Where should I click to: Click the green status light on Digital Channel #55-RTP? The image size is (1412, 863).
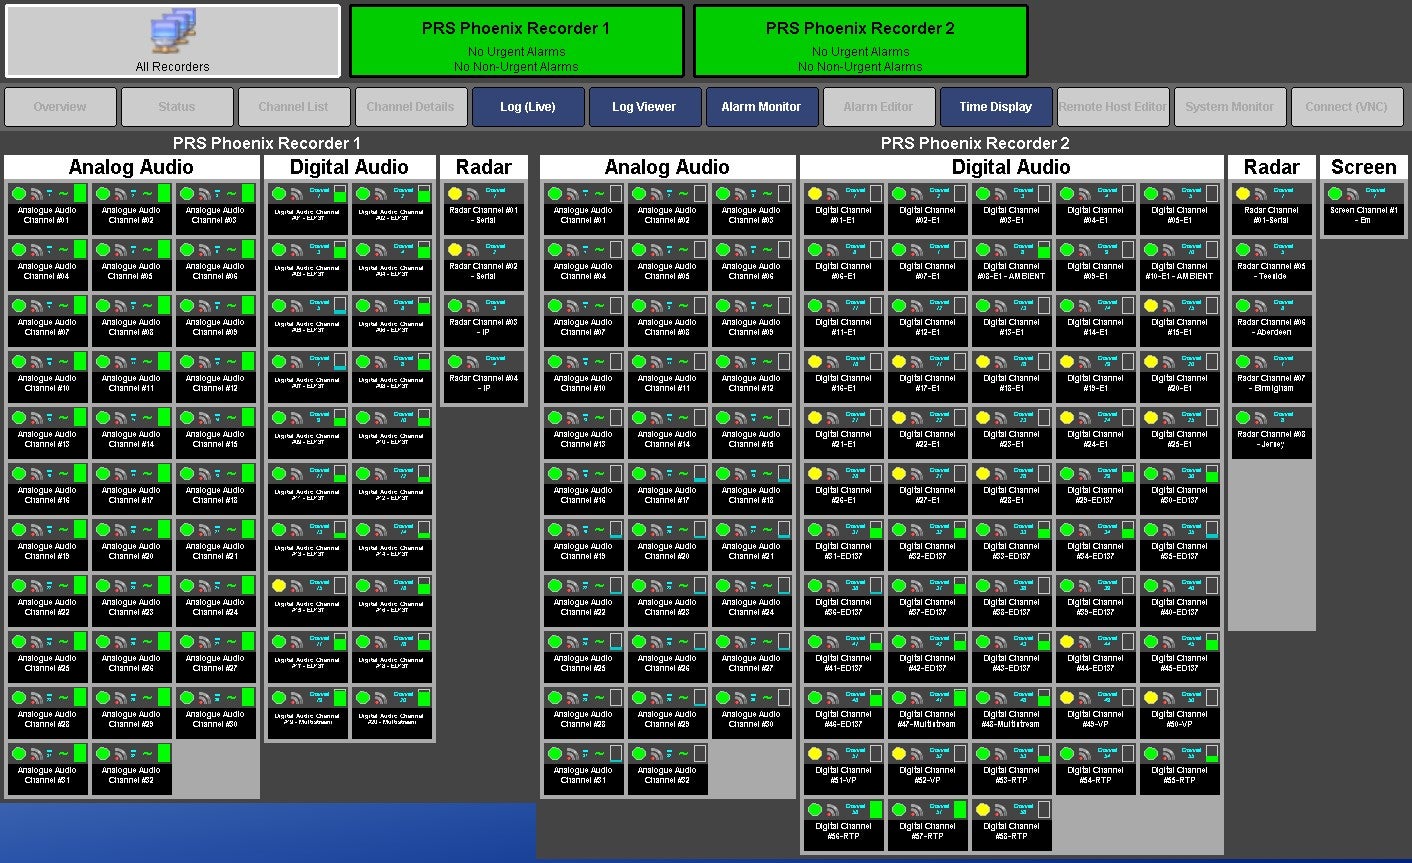pos(1151,754)
